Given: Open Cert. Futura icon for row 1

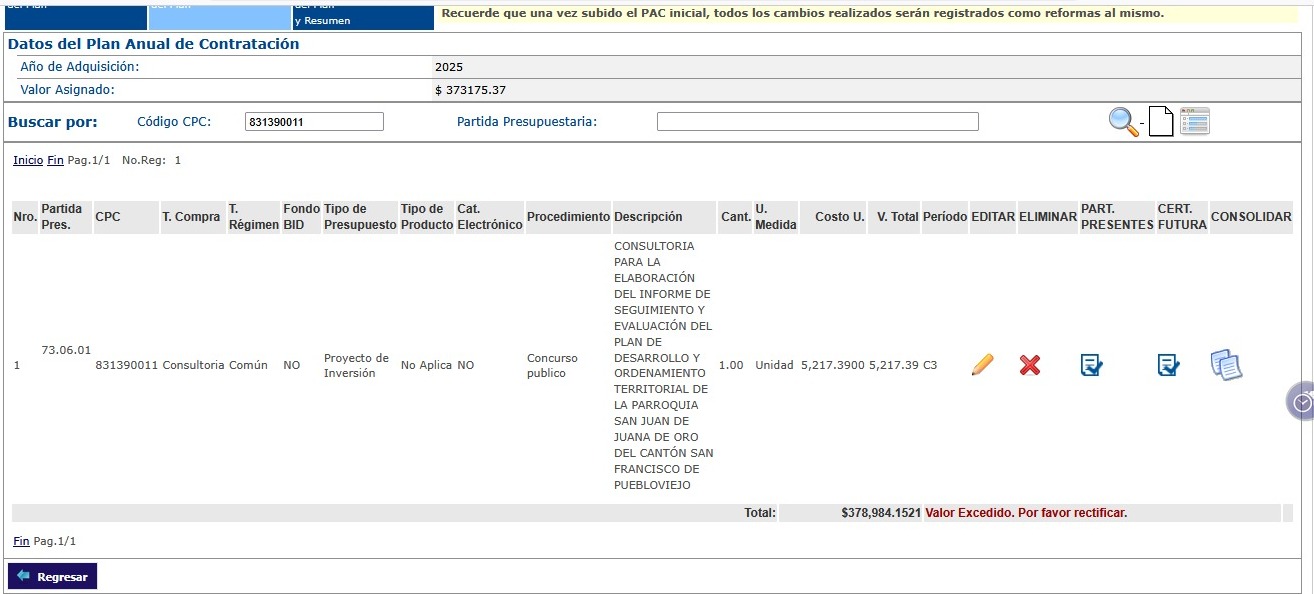Looking at the screenshot, I should click(1167, 365).
